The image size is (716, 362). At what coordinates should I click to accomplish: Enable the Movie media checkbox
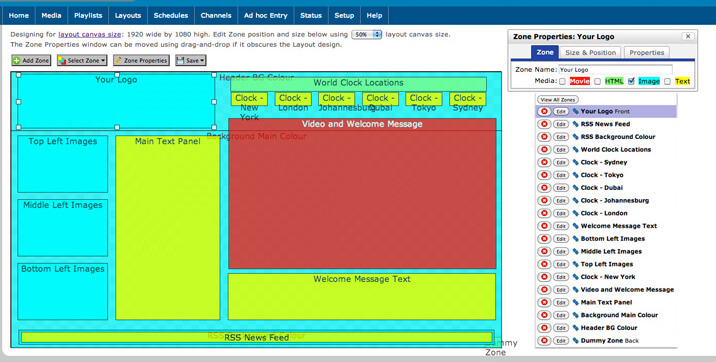pyautogui.click(x=563, y=81)
